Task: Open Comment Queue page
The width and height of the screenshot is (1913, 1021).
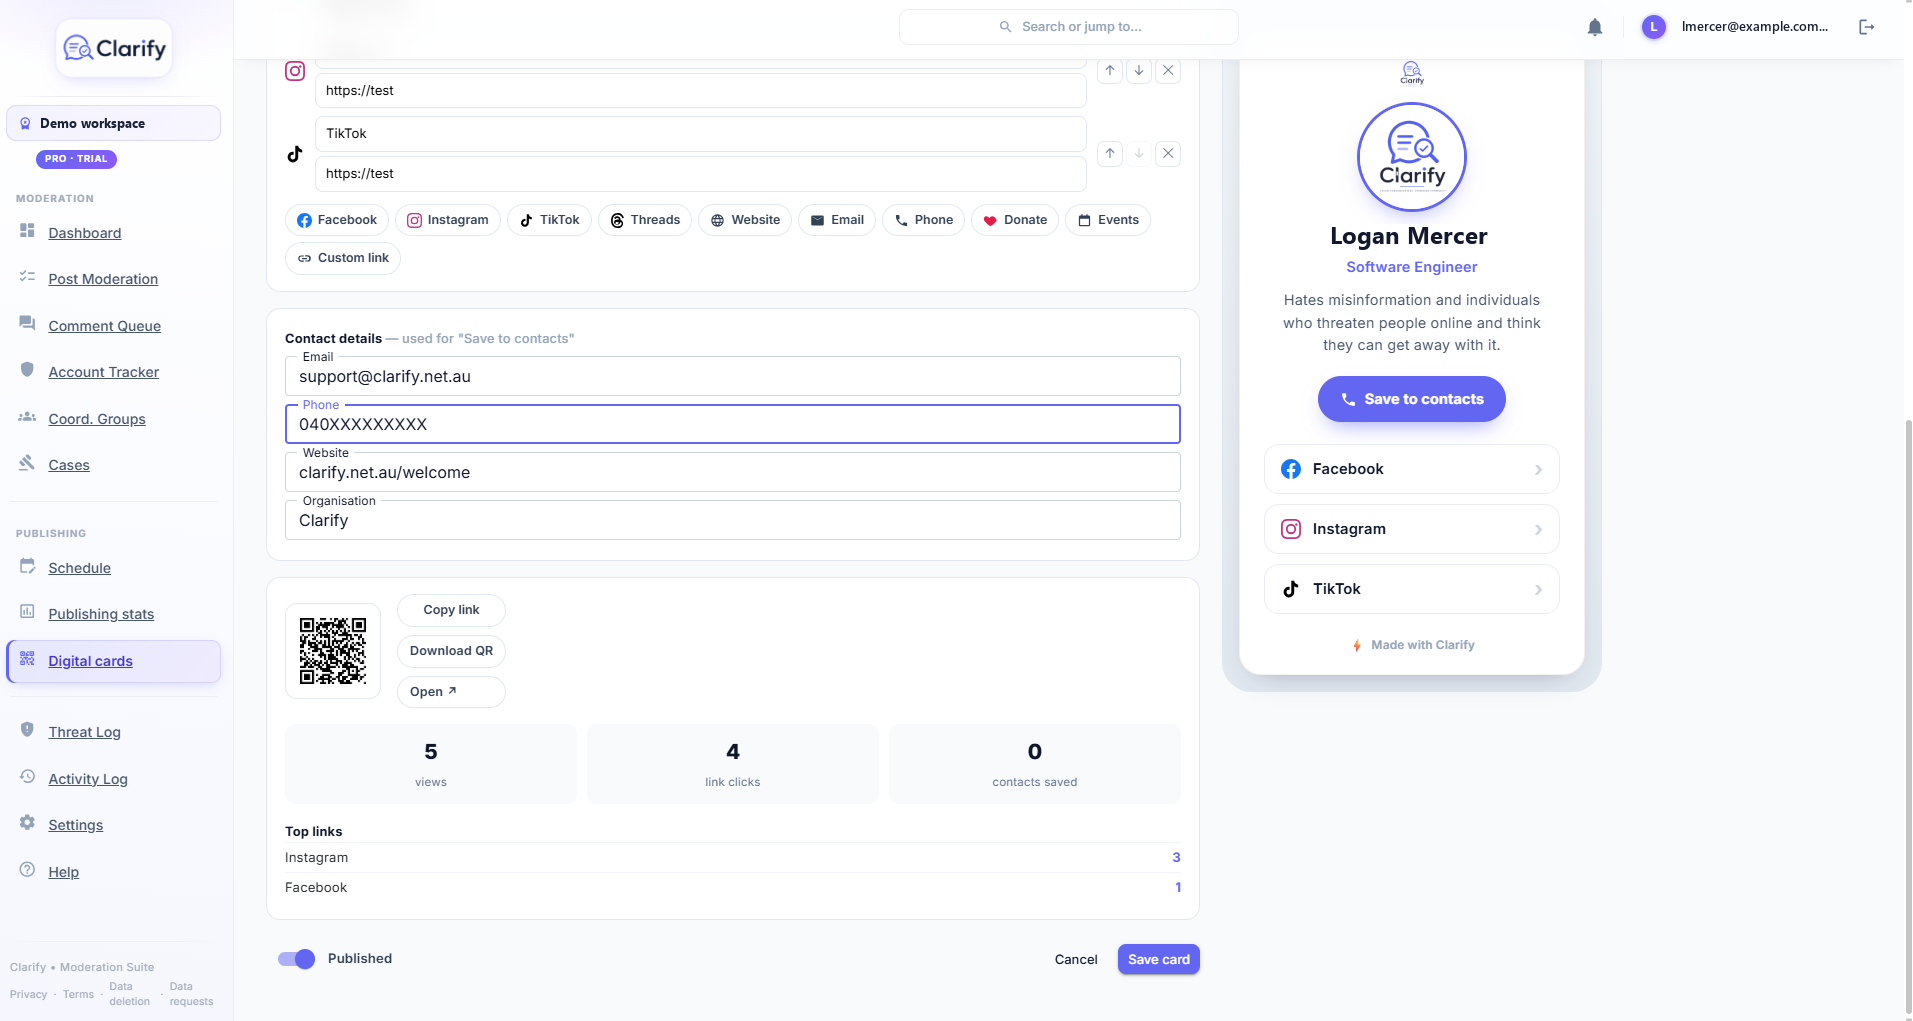Action: click(104, 326)
